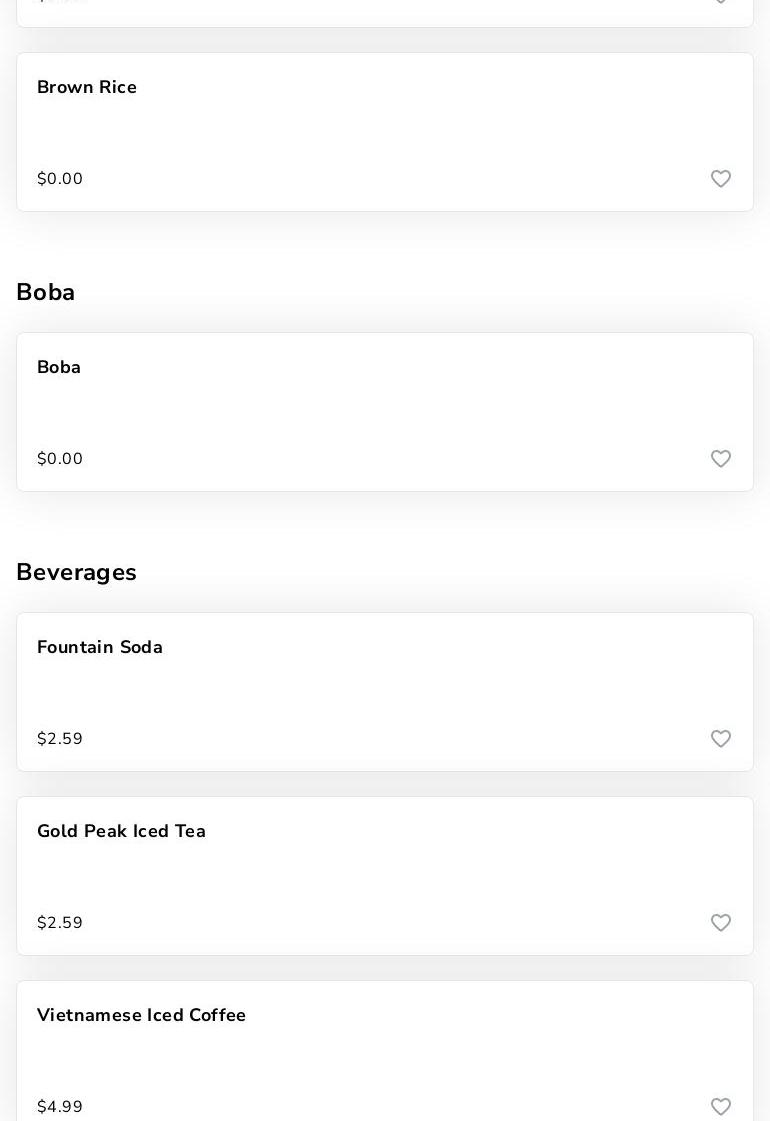Favorite Fountain Soda using its heart icon
Screen dimensions: 770x1121
(x=721, y=739)
